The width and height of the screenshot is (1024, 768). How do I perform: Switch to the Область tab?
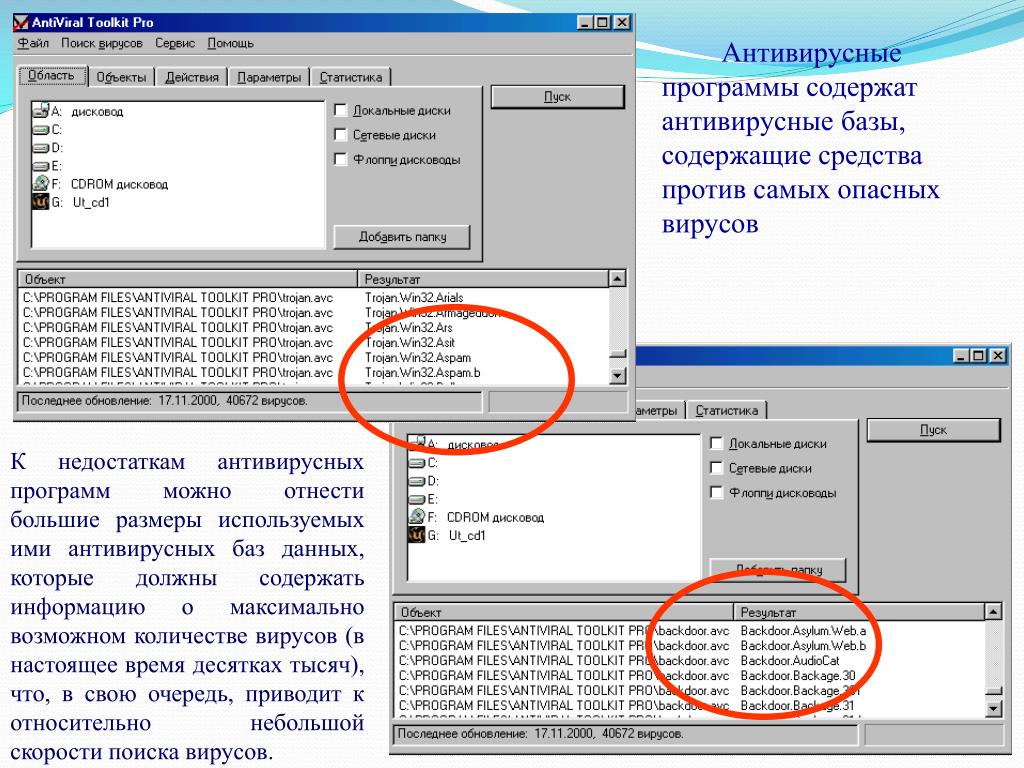pyautogui.click(x=52, y=76)
